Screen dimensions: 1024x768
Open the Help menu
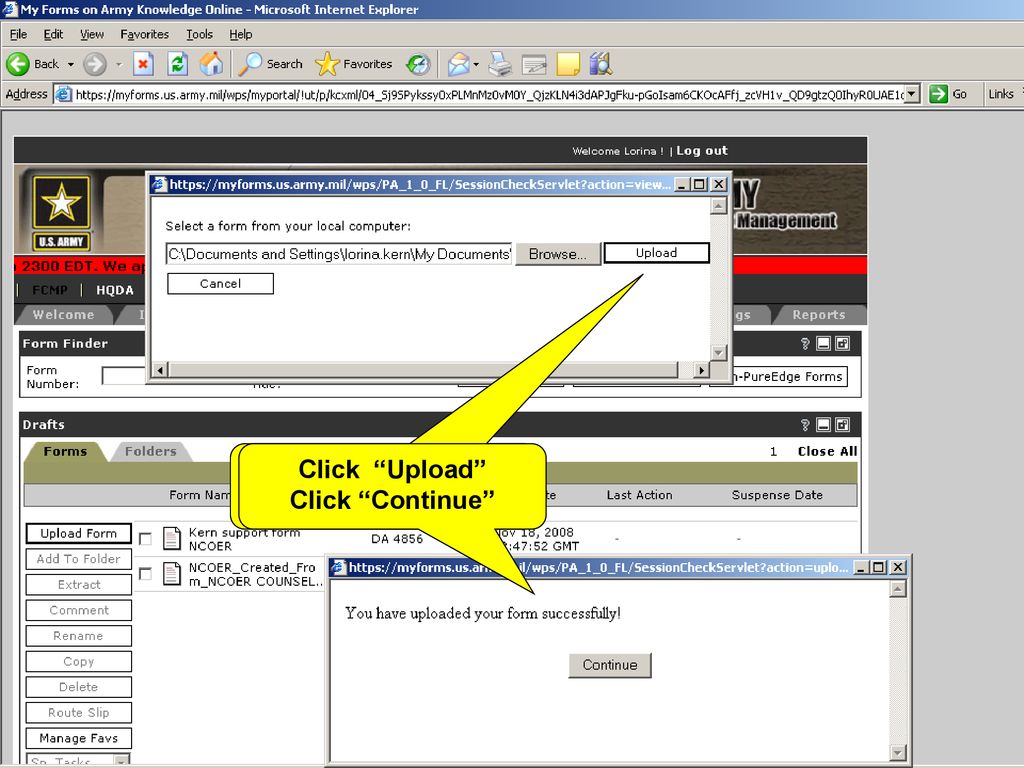point(240,34)
